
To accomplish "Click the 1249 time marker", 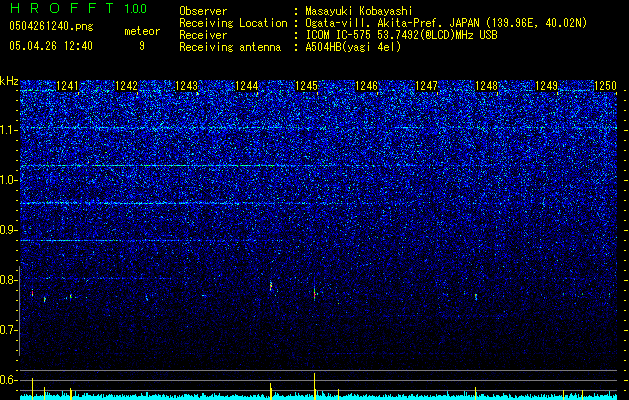I will [546, 85].
